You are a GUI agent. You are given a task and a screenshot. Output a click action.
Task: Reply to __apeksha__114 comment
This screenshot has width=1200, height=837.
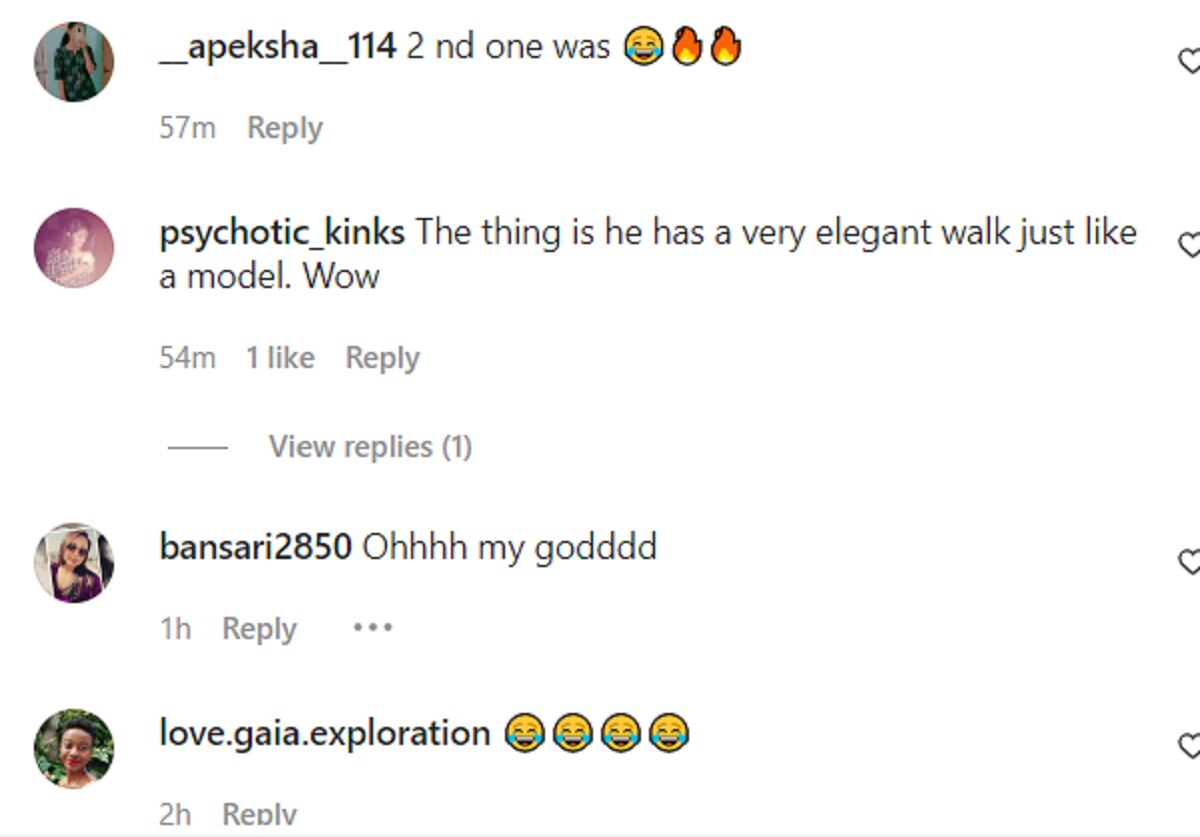click(285, 128)
